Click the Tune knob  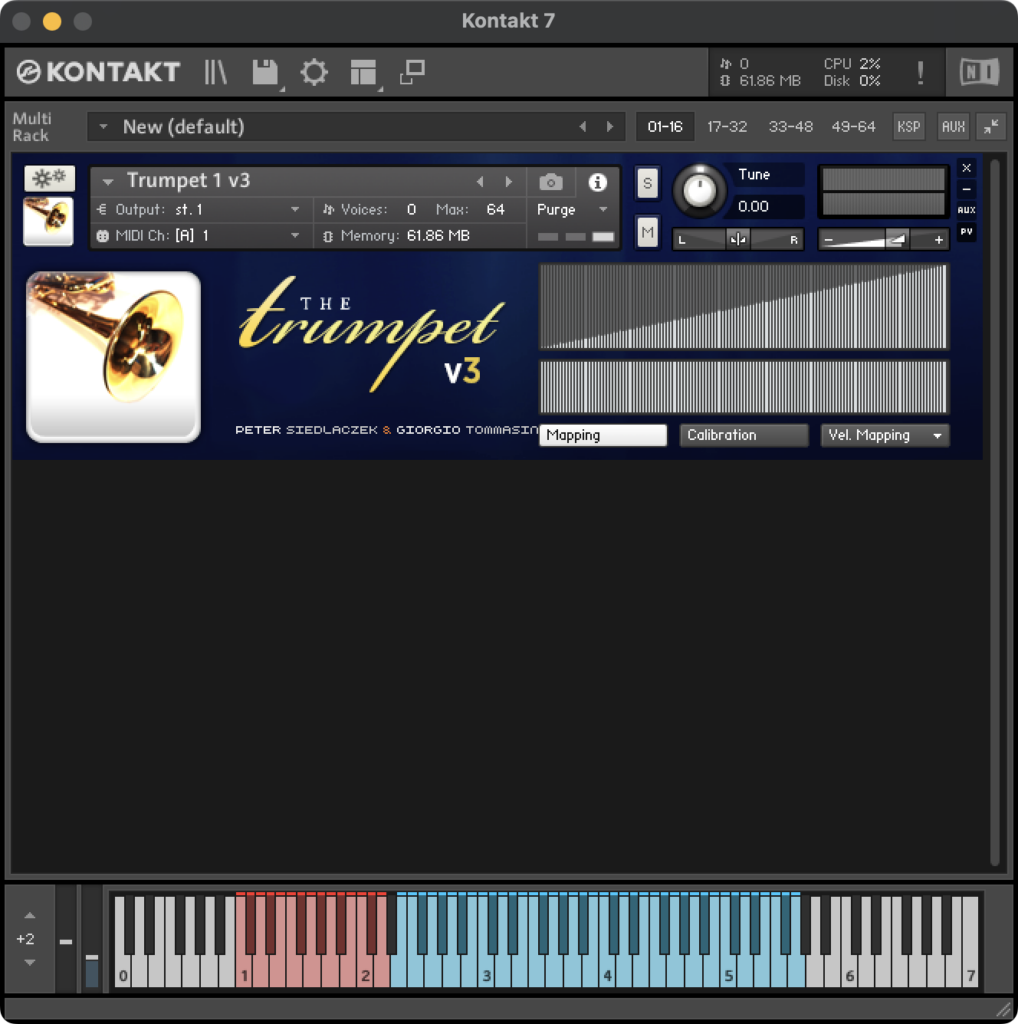pos(699,191)
